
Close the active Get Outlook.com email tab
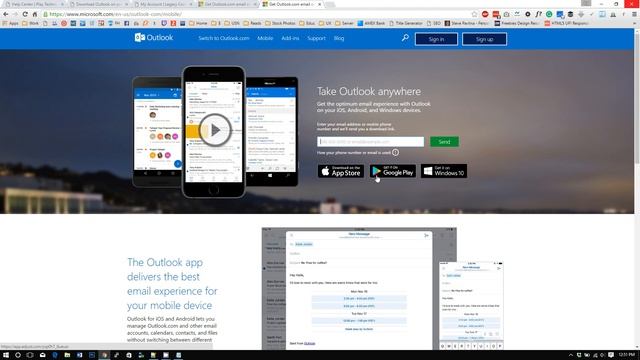click(x=320, y=4)
